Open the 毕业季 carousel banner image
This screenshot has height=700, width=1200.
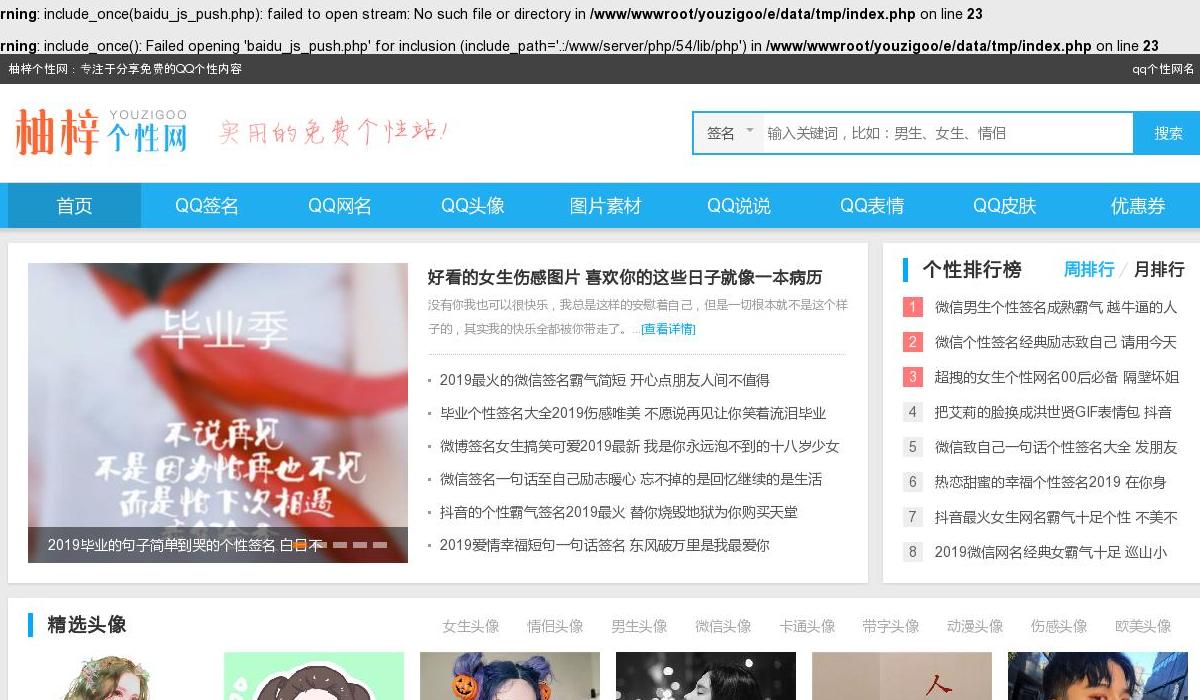click(x=218, y=412)
